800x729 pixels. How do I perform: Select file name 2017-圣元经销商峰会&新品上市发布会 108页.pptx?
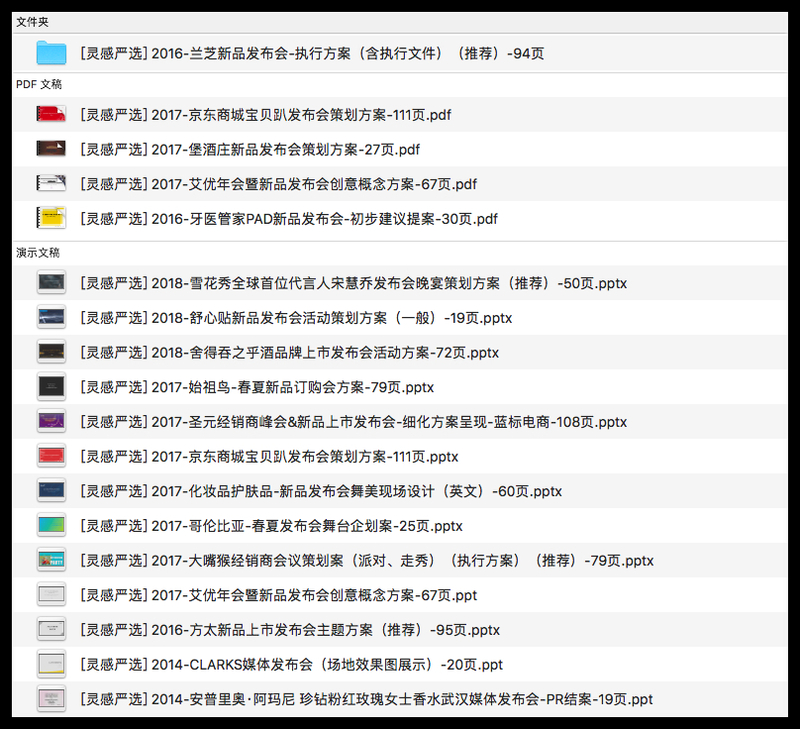(x=354, y=422)
